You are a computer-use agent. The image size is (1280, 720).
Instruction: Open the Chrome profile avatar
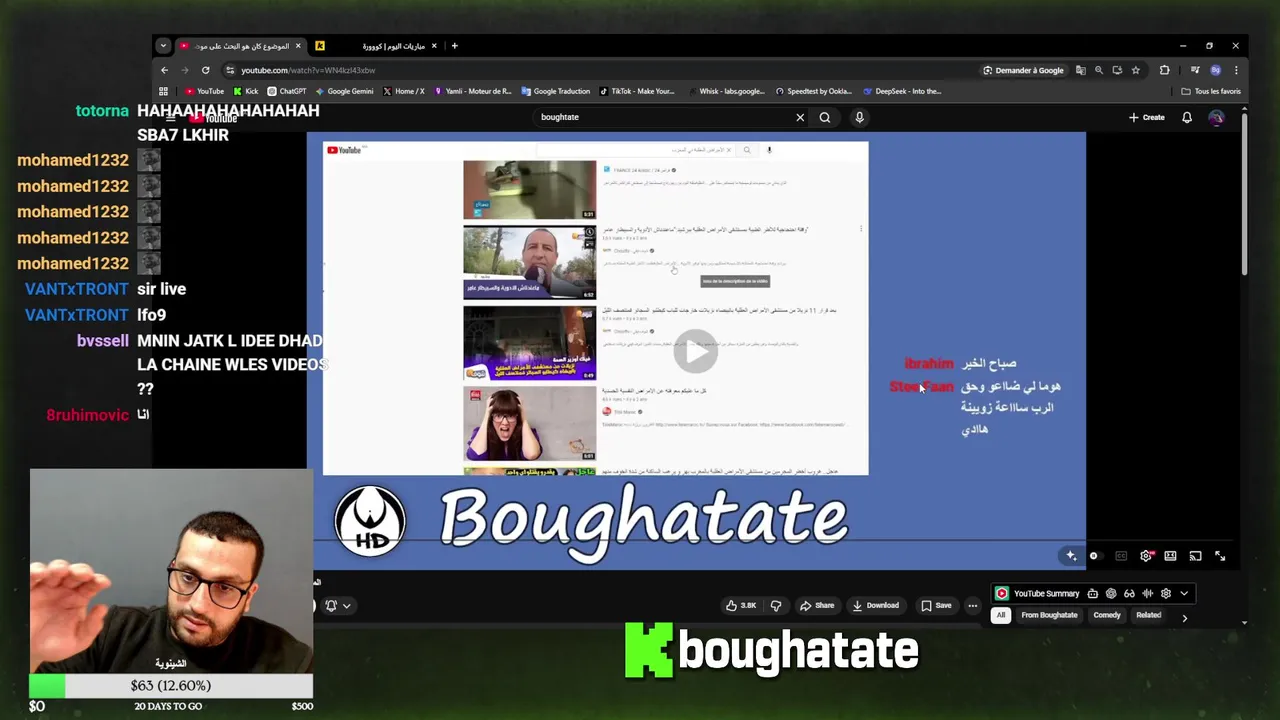point(1216,70)
